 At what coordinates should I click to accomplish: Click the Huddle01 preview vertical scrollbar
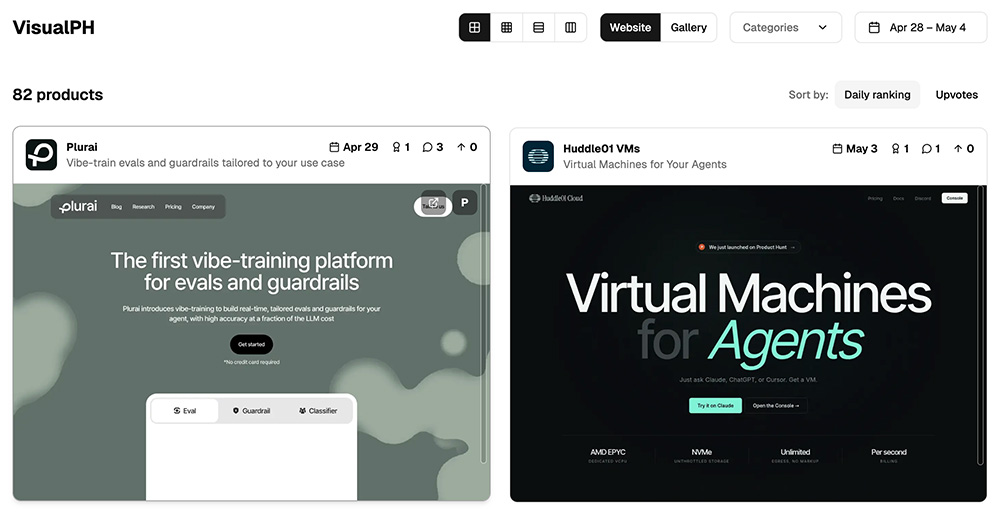click(x=981, y=325)
